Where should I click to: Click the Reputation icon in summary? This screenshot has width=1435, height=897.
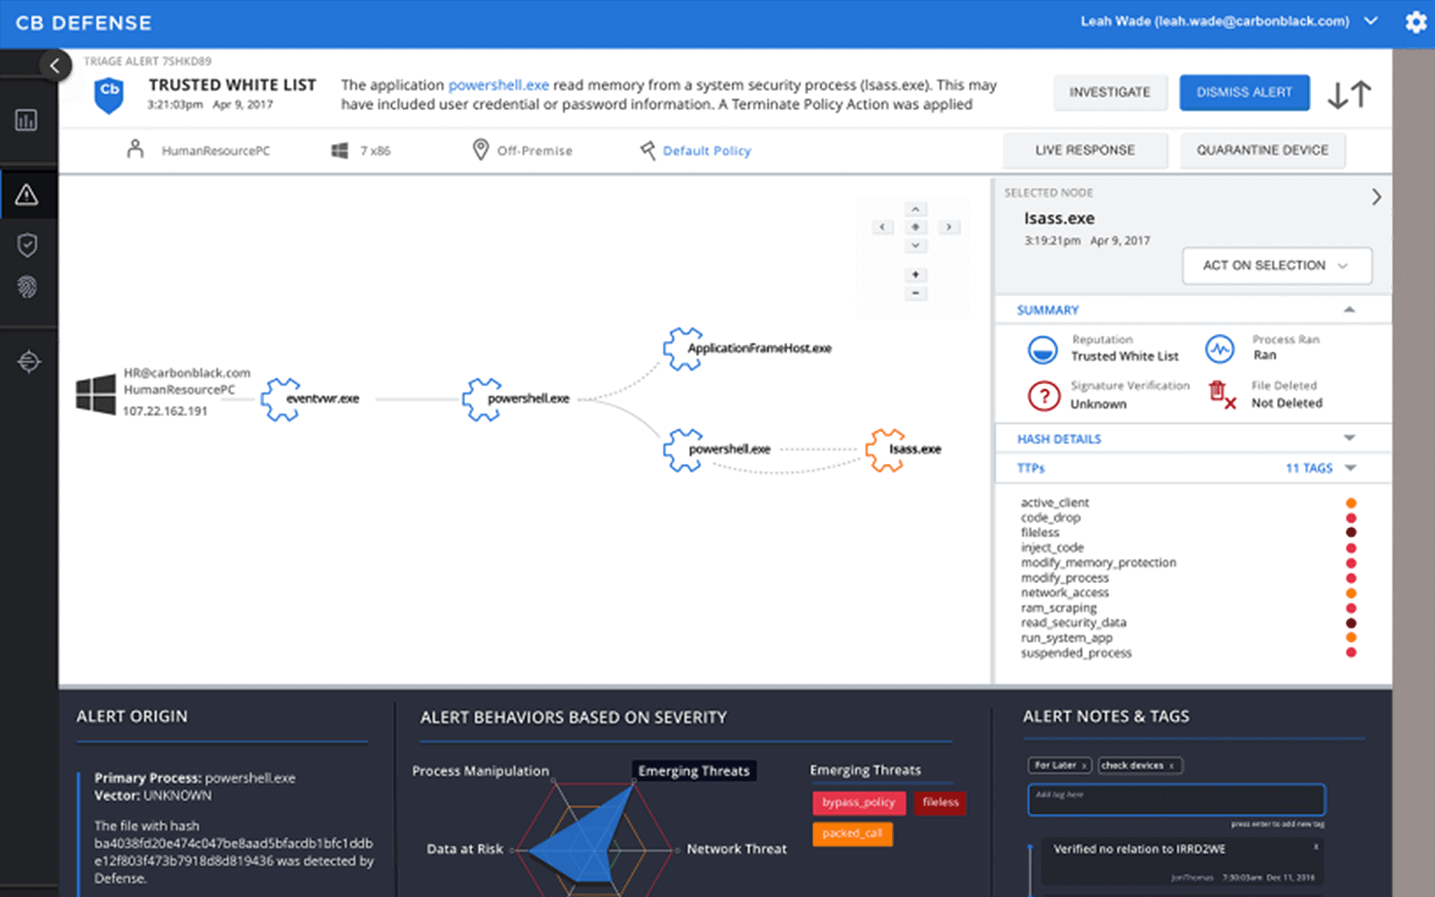(1043, 350)
